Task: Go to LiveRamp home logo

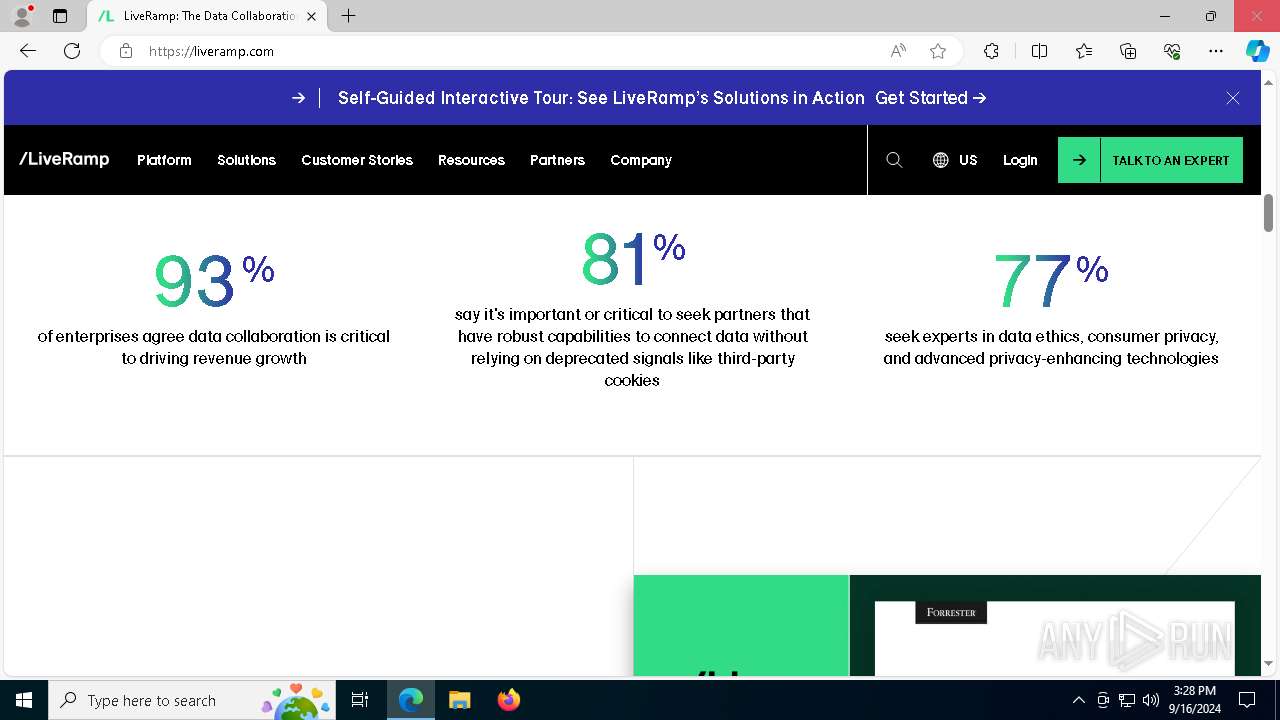Action: click(64, 159)
